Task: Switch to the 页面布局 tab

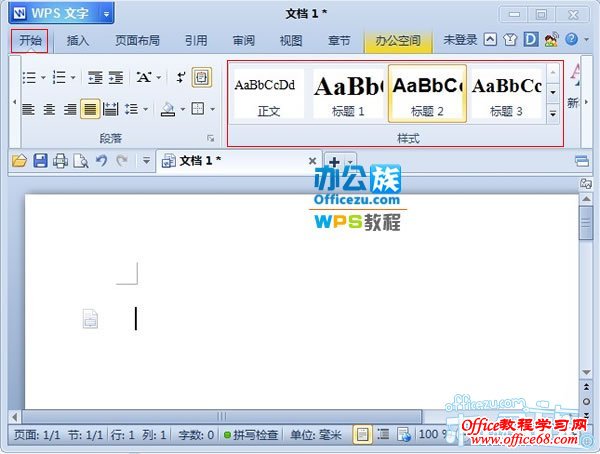Action: coord(137,40)
